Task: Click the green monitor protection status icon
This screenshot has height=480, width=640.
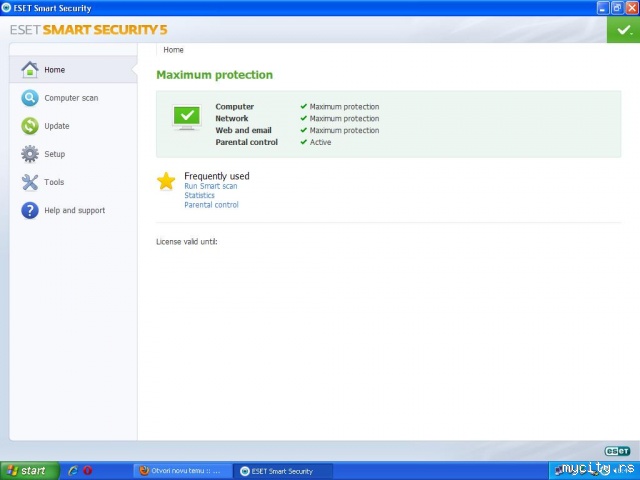Action: 187,118
